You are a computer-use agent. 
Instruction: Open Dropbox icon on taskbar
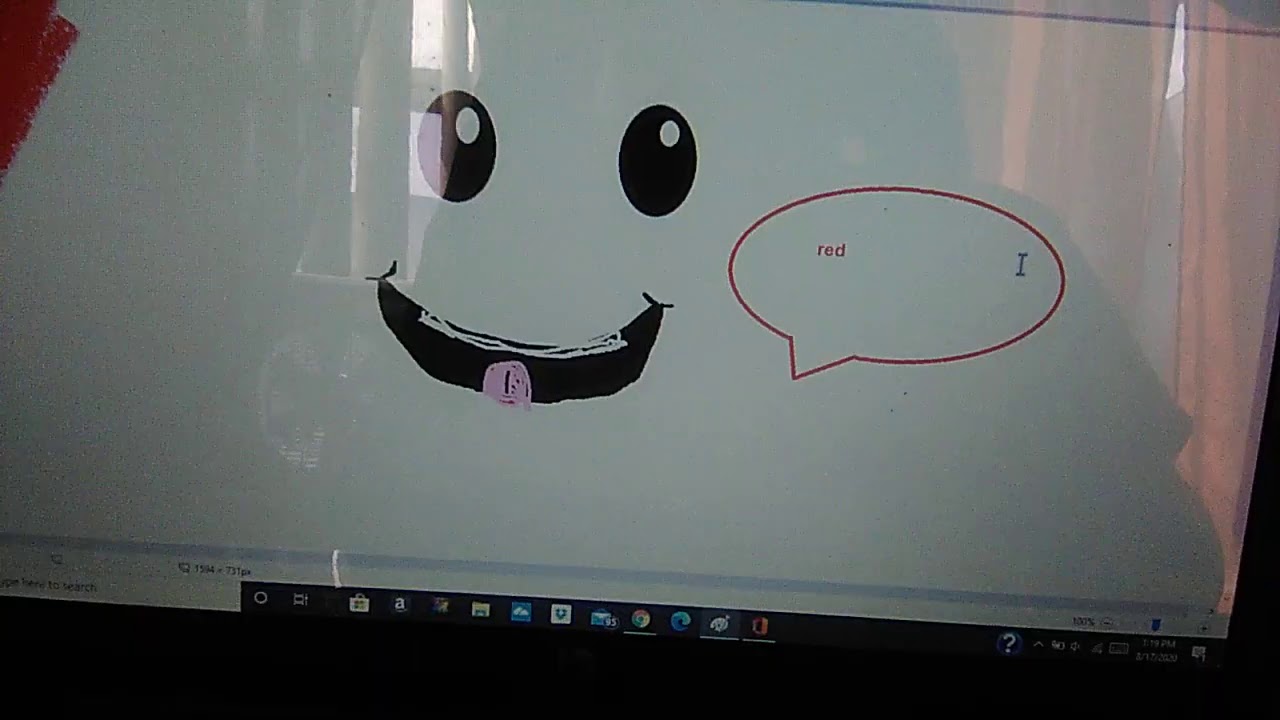561,614
